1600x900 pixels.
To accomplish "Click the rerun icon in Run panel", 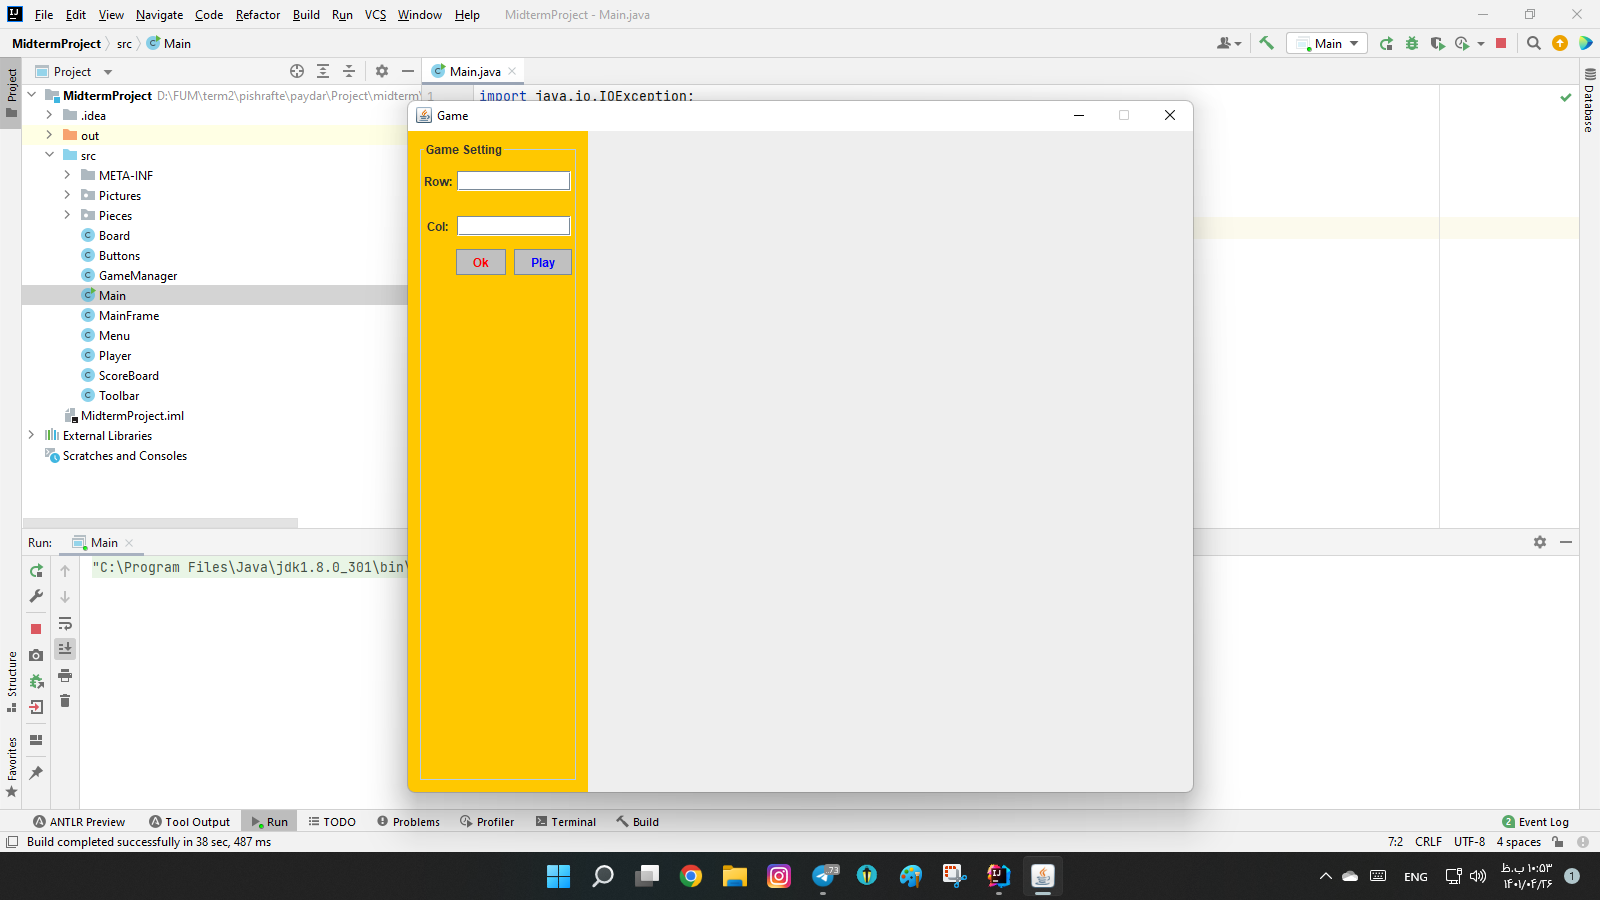I will 36,571.
